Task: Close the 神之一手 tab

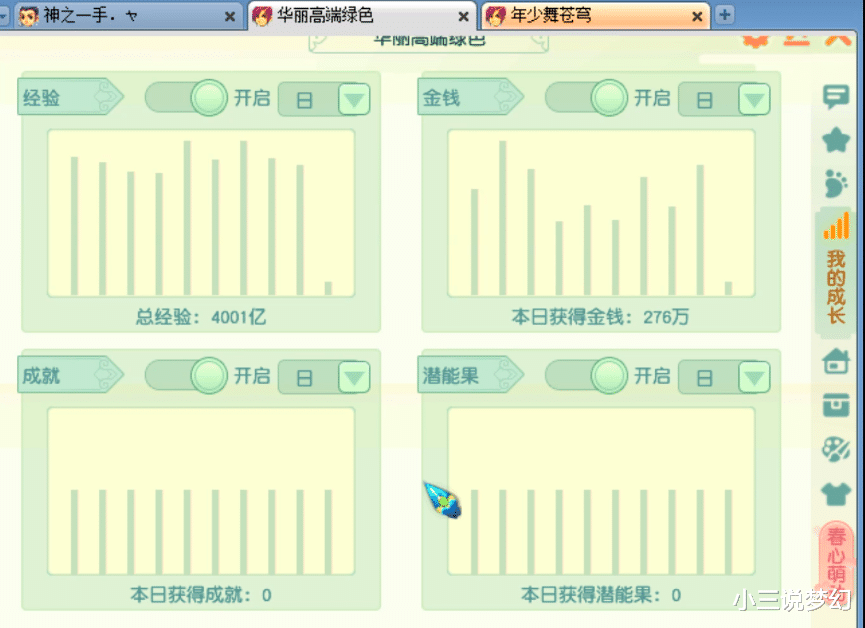Action: pyautogui.click(x=230, y=17)
